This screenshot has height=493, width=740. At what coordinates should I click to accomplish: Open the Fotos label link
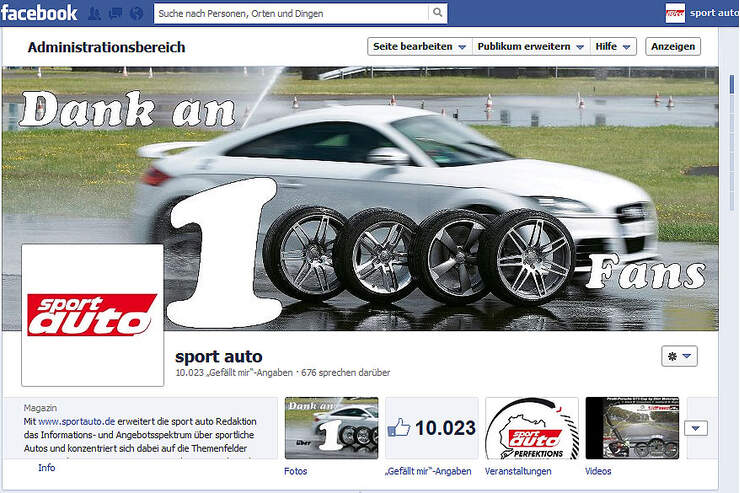point(295,471)
